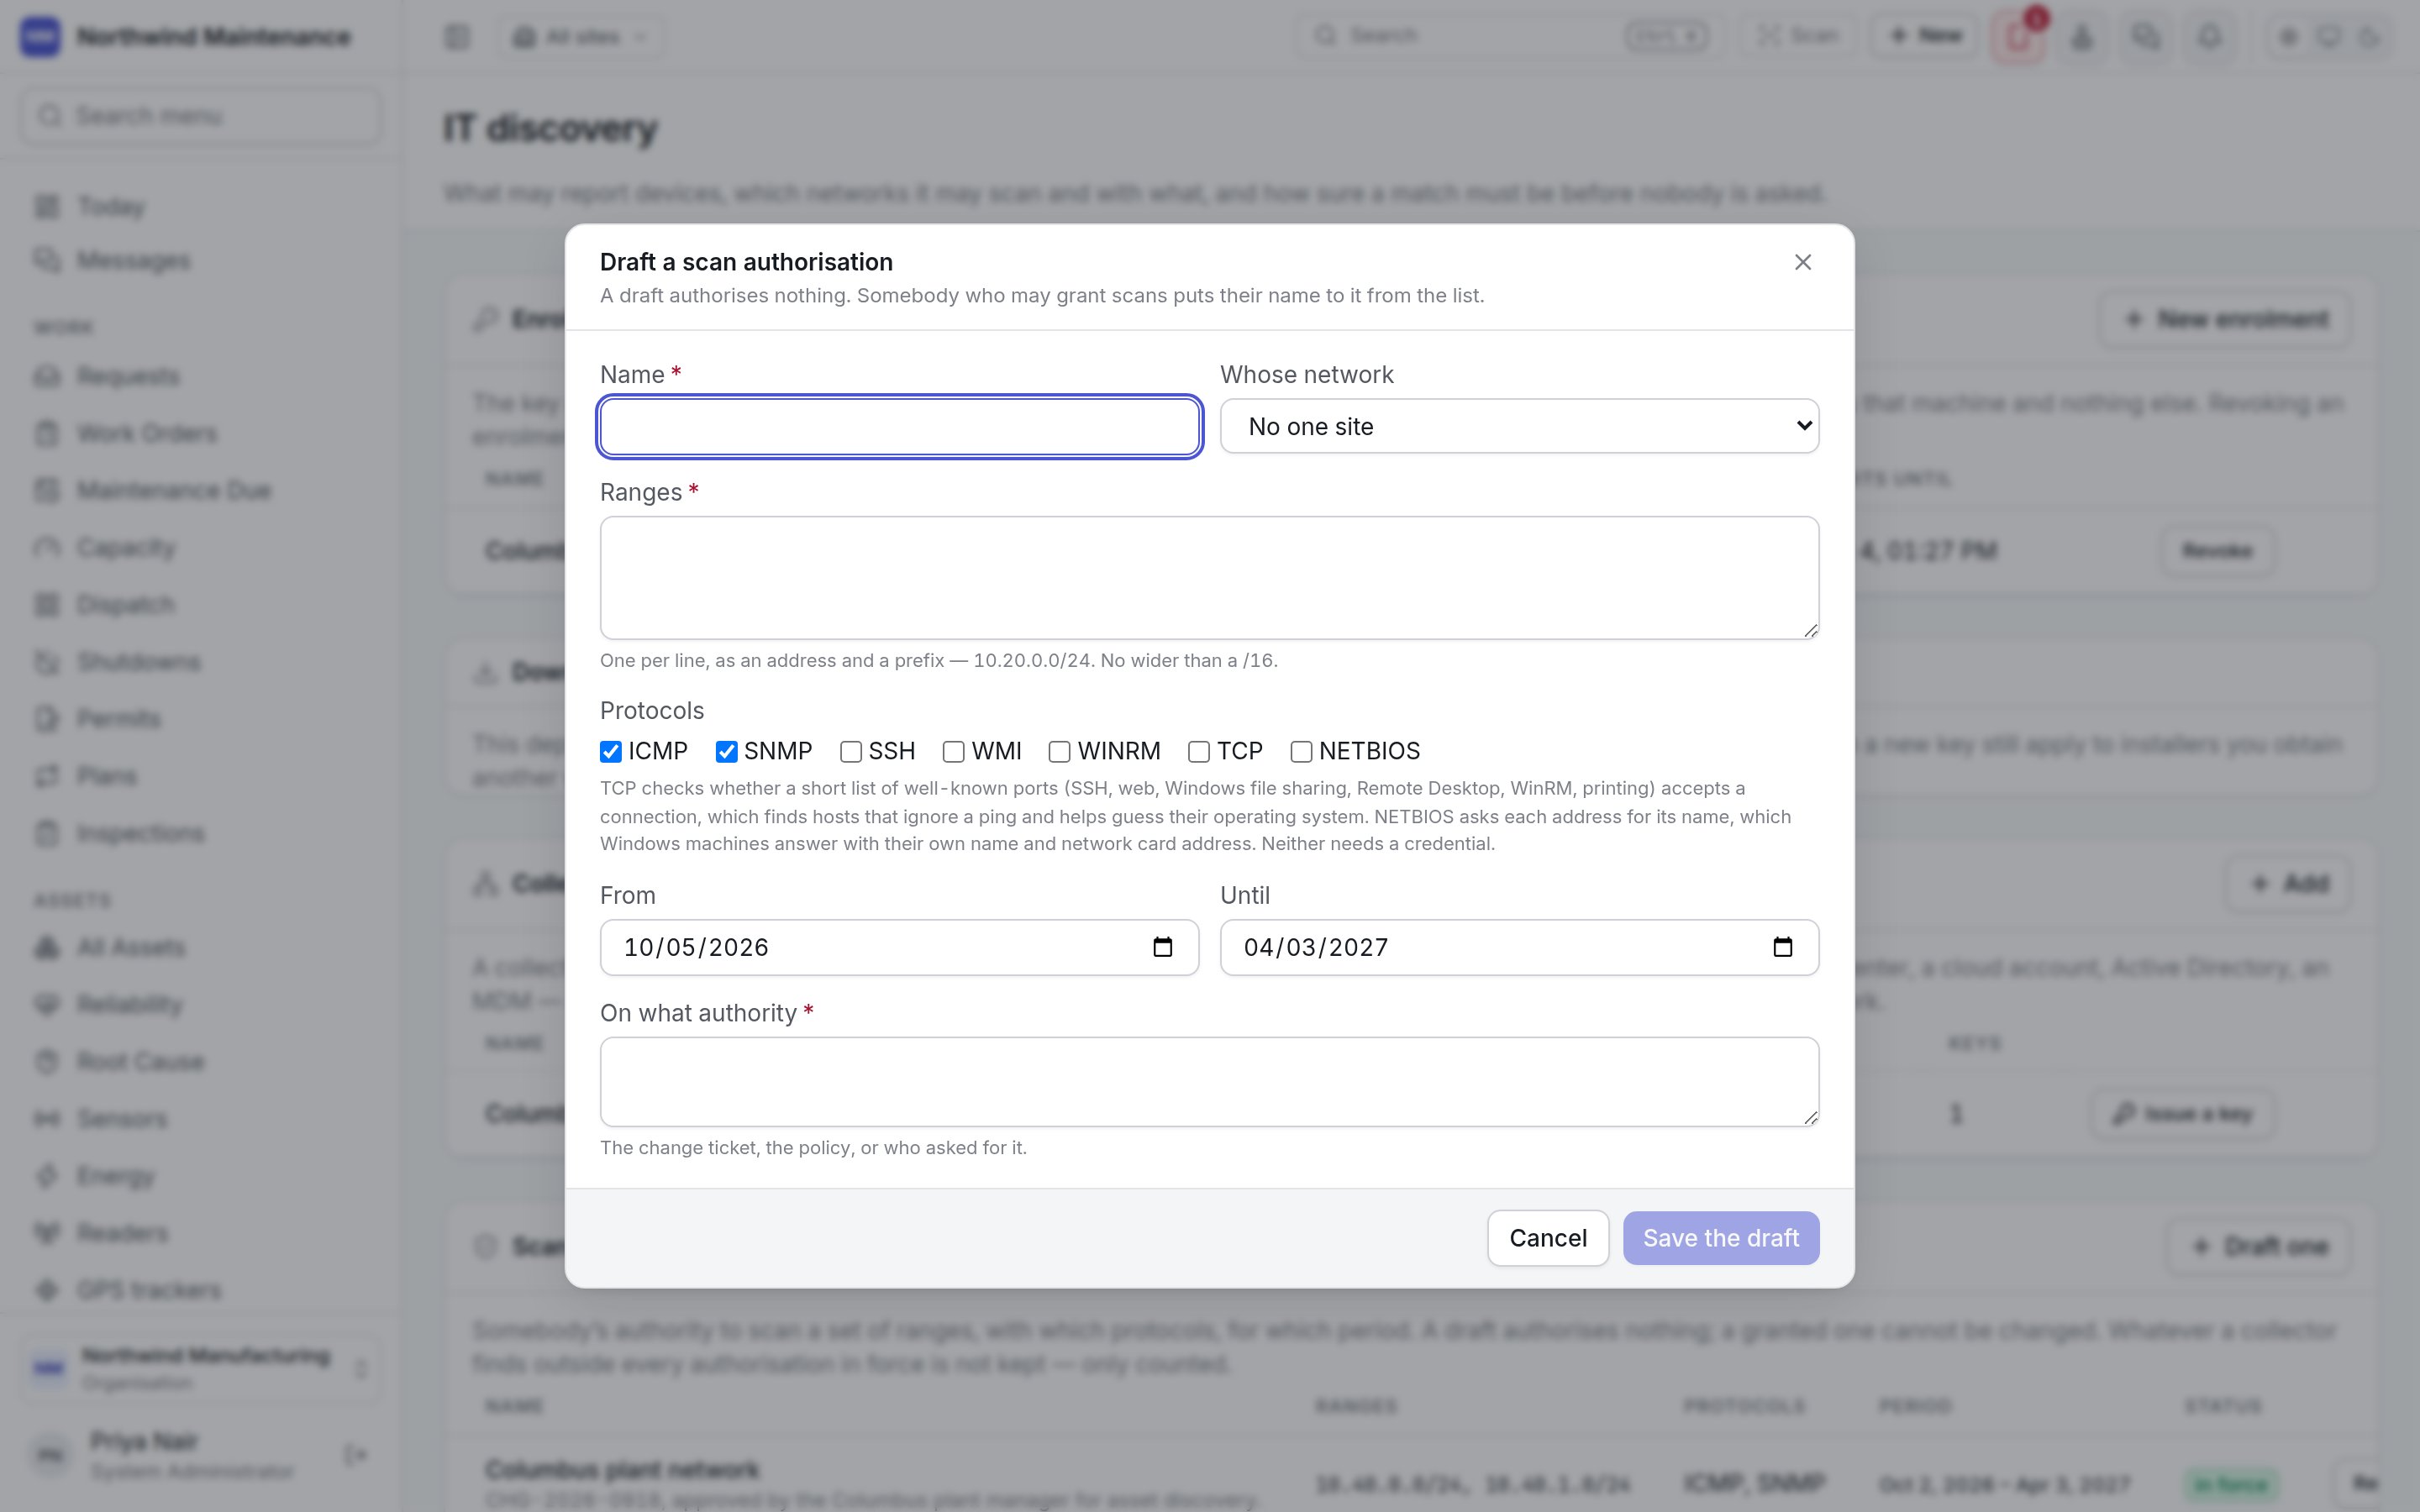Click the Revoke button behind the dialog

tap(2217, 551)
